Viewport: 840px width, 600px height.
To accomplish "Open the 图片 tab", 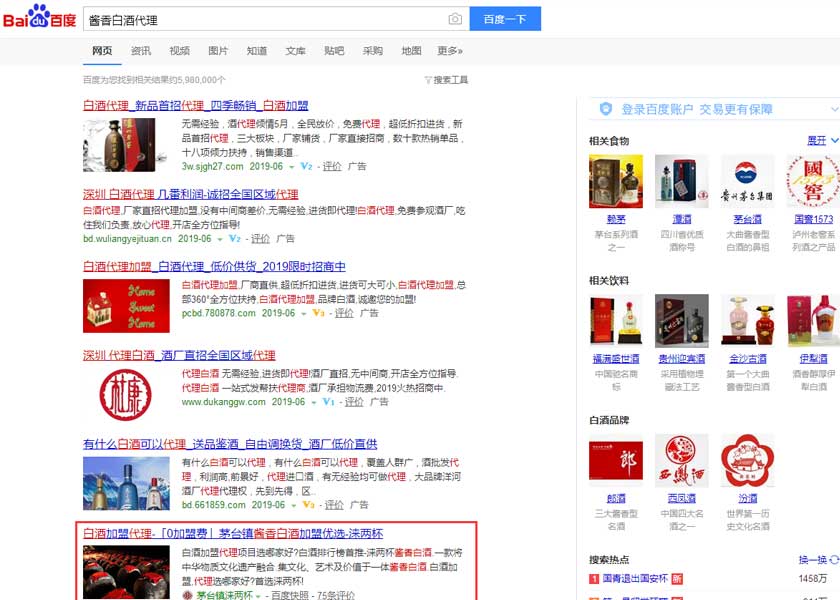I will [218, 51].
